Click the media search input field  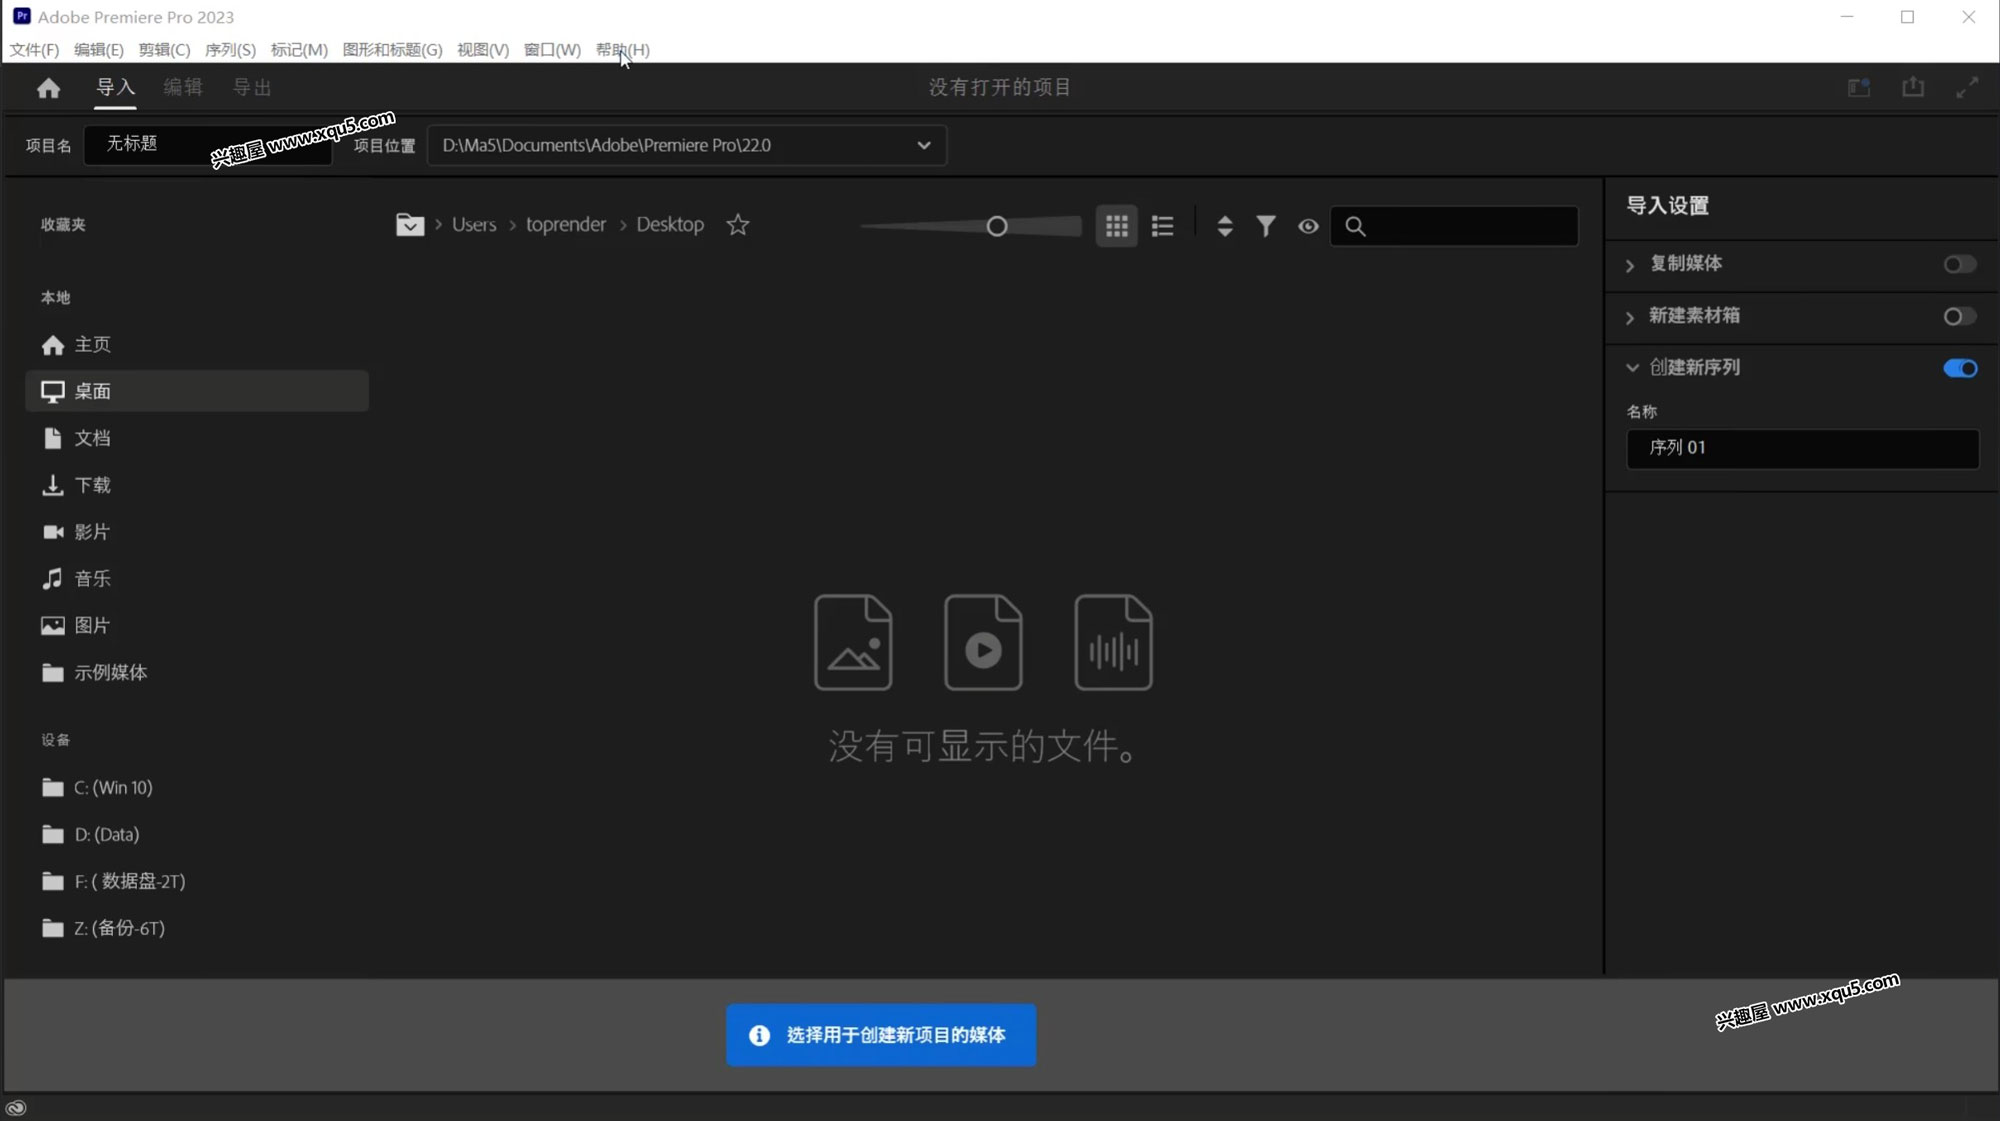(x=1454, y=226)
